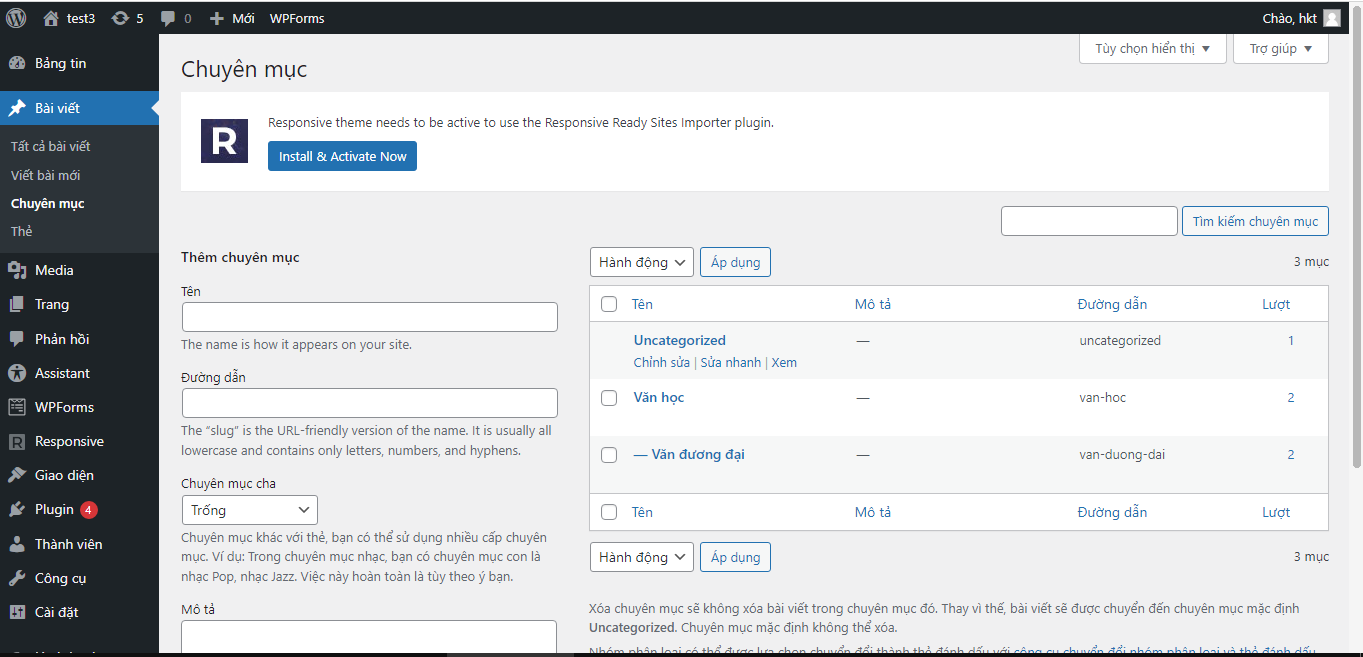Open Media library from sidebar icon
Viewport: 1363px width, 657px height.
17,270
